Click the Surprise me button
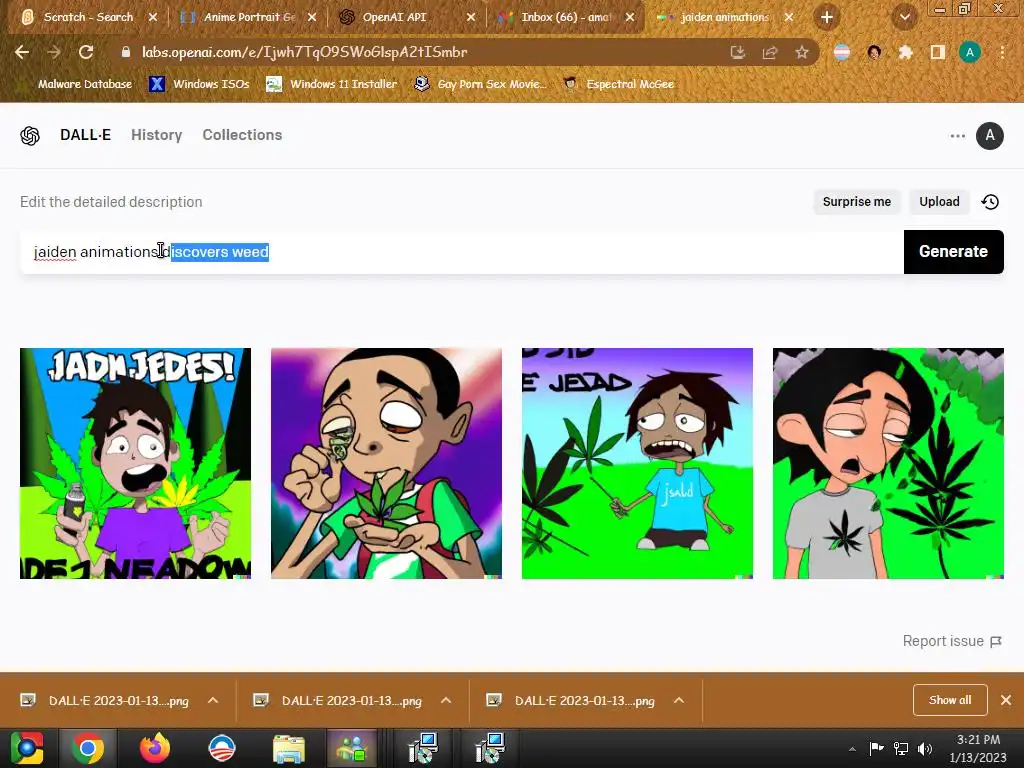 pos(857,202)
